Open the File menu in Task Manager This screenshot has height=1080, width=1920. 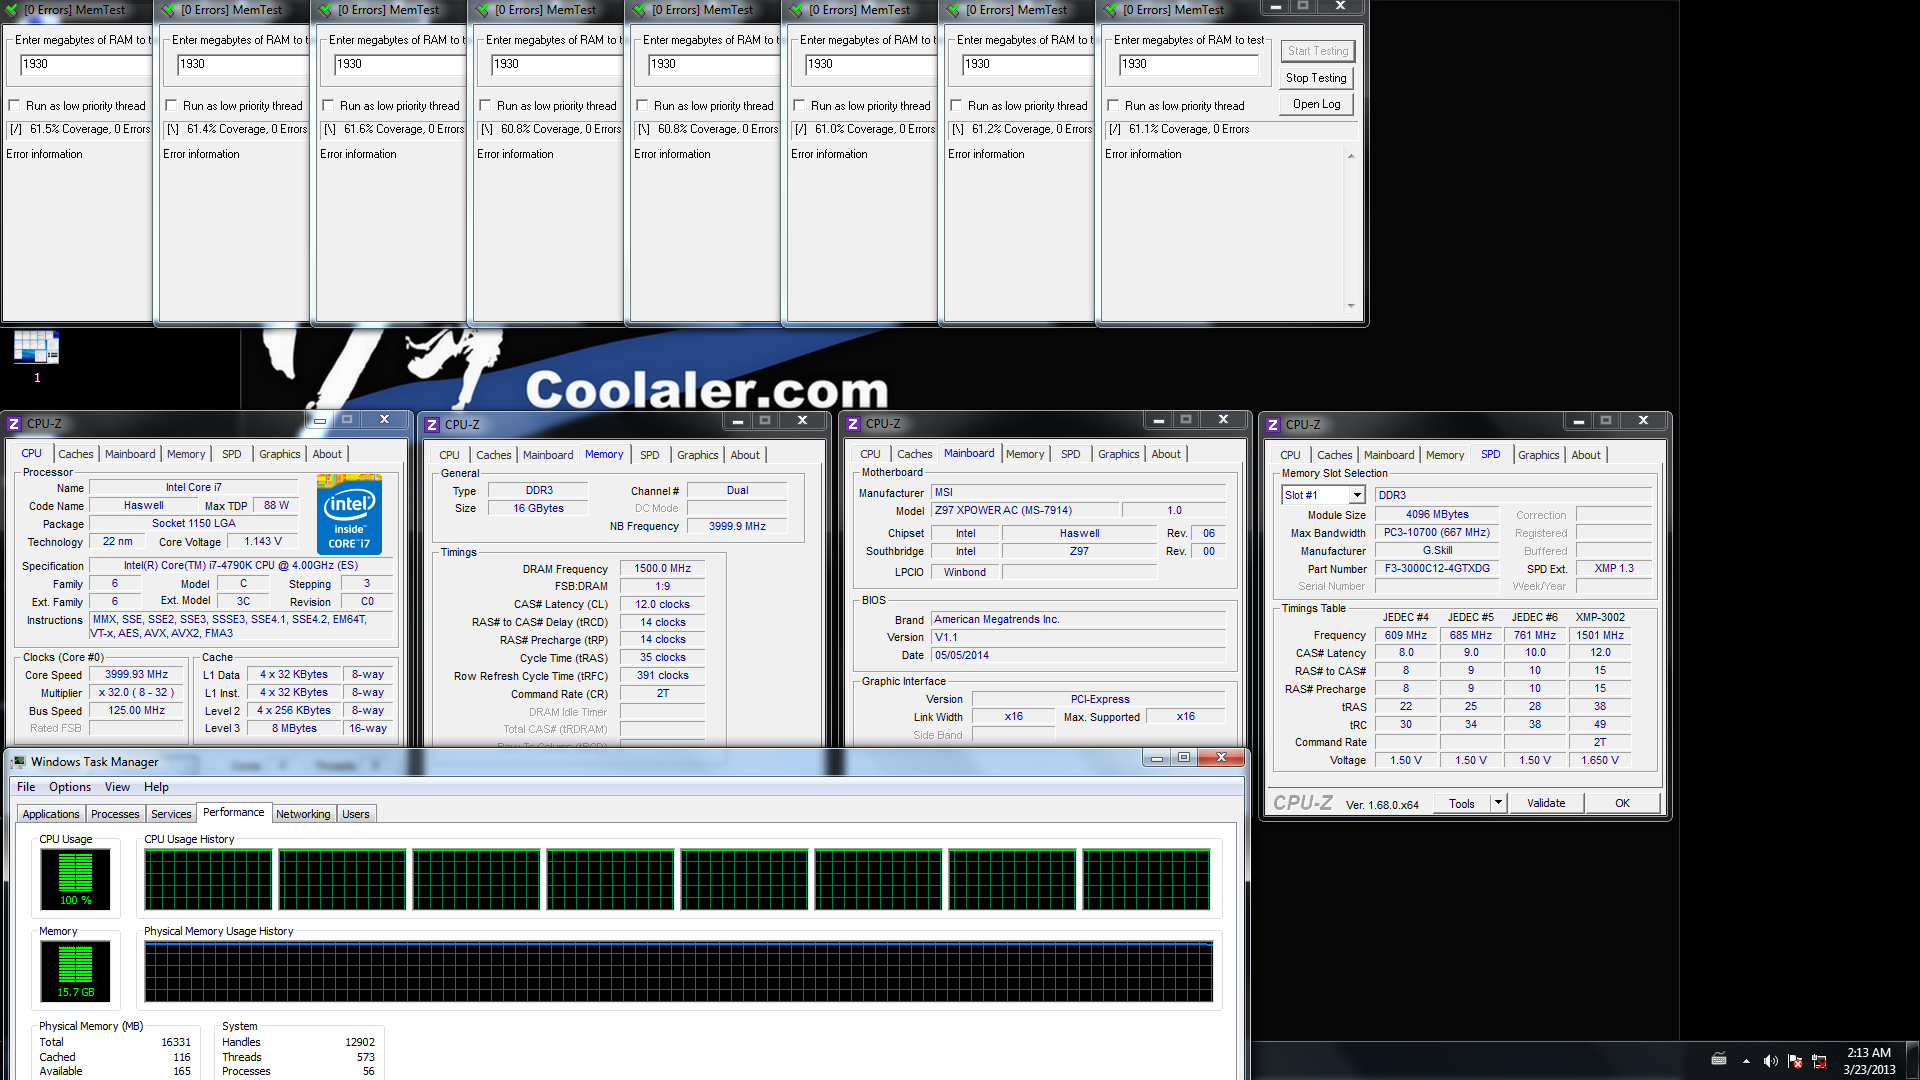click(x=26, y=787)
